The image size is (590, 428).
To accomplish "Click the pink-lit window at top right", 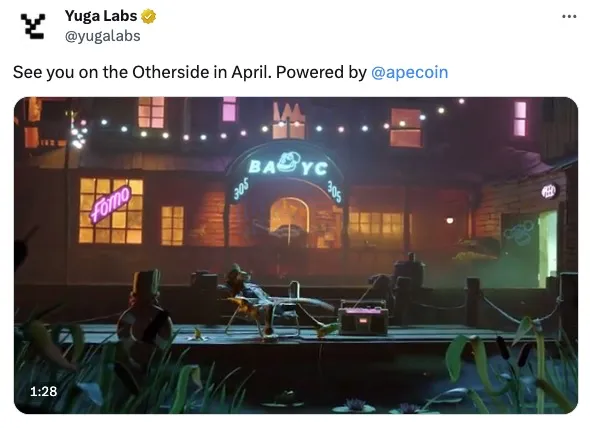I will point(520,119).
